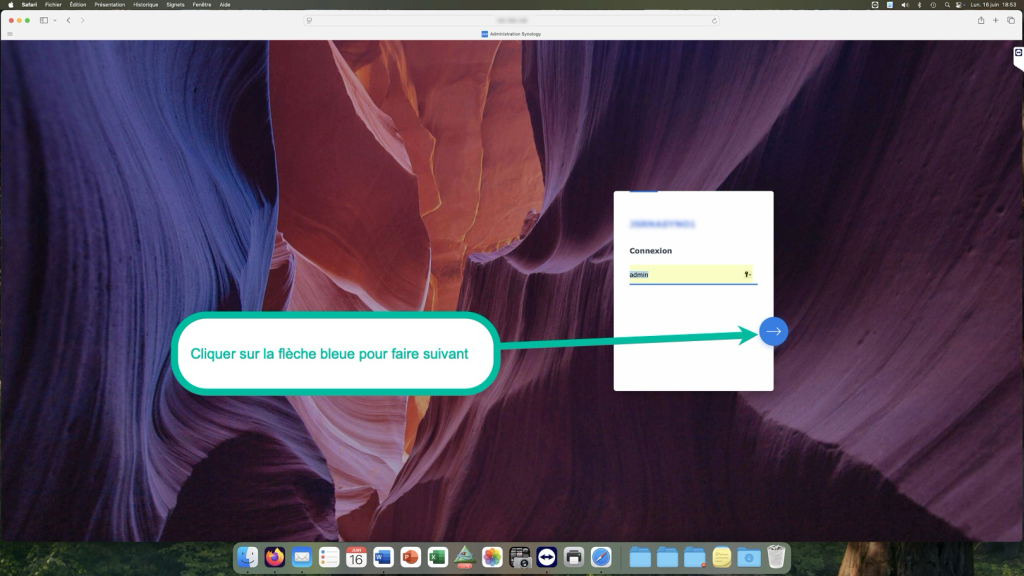Open a new tab with plus icon
Viewport: 1024px width, 576px height.
click(x=996, y=20)
